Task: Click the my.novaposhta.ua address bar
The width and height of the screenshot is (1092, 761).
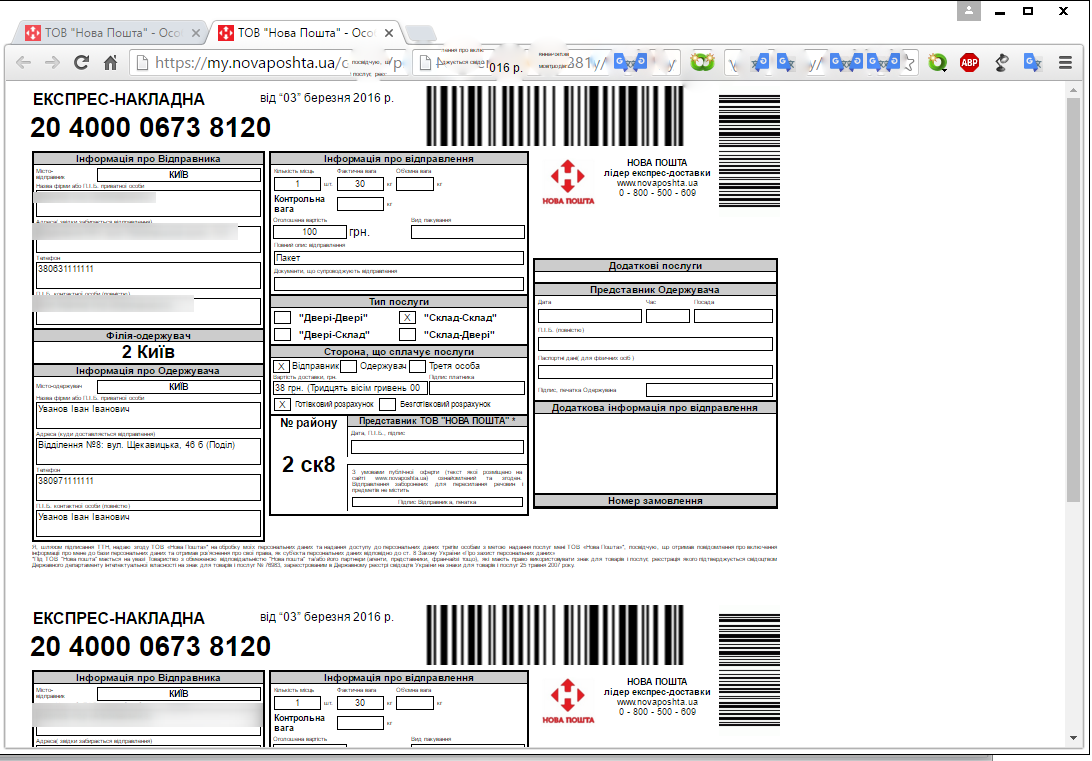Action: pos(268,63)
